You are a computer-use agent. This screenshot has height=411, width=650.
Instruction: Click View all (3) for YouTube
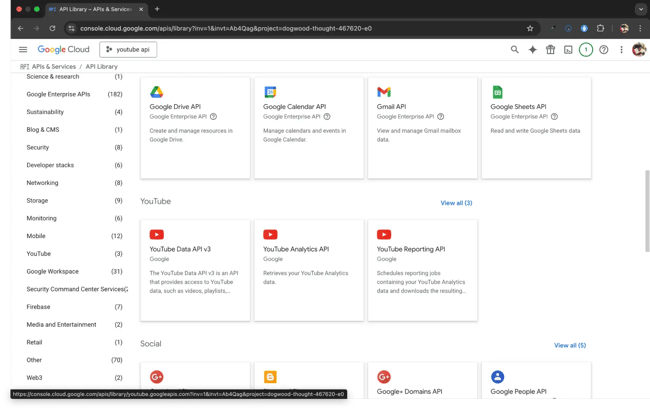[456, 203]
